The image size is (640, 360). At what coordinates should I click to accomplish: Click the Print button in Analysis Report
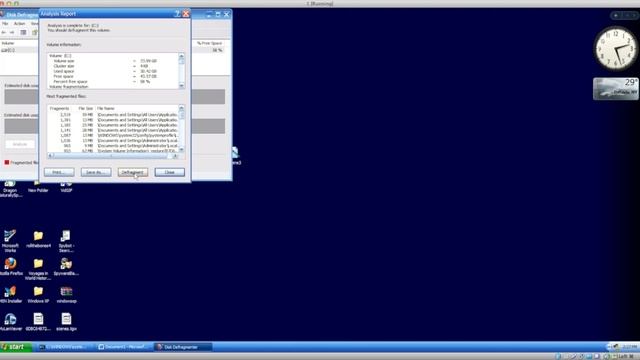click(x=59, y=172)
